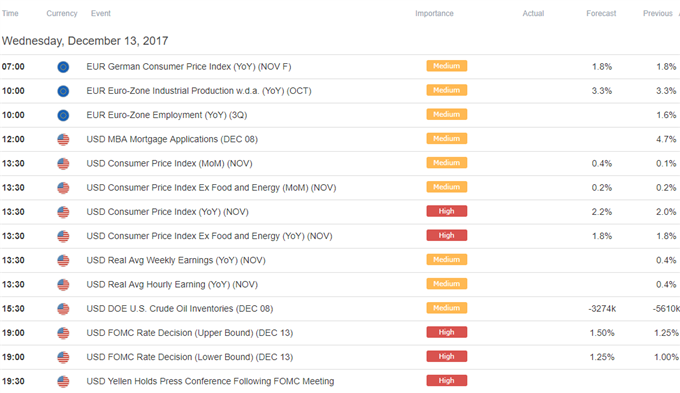Image resolution: width=680 pixels, height=393 pixels.
Task: Click the -3274k forecast value
Action: coord(602,309)
